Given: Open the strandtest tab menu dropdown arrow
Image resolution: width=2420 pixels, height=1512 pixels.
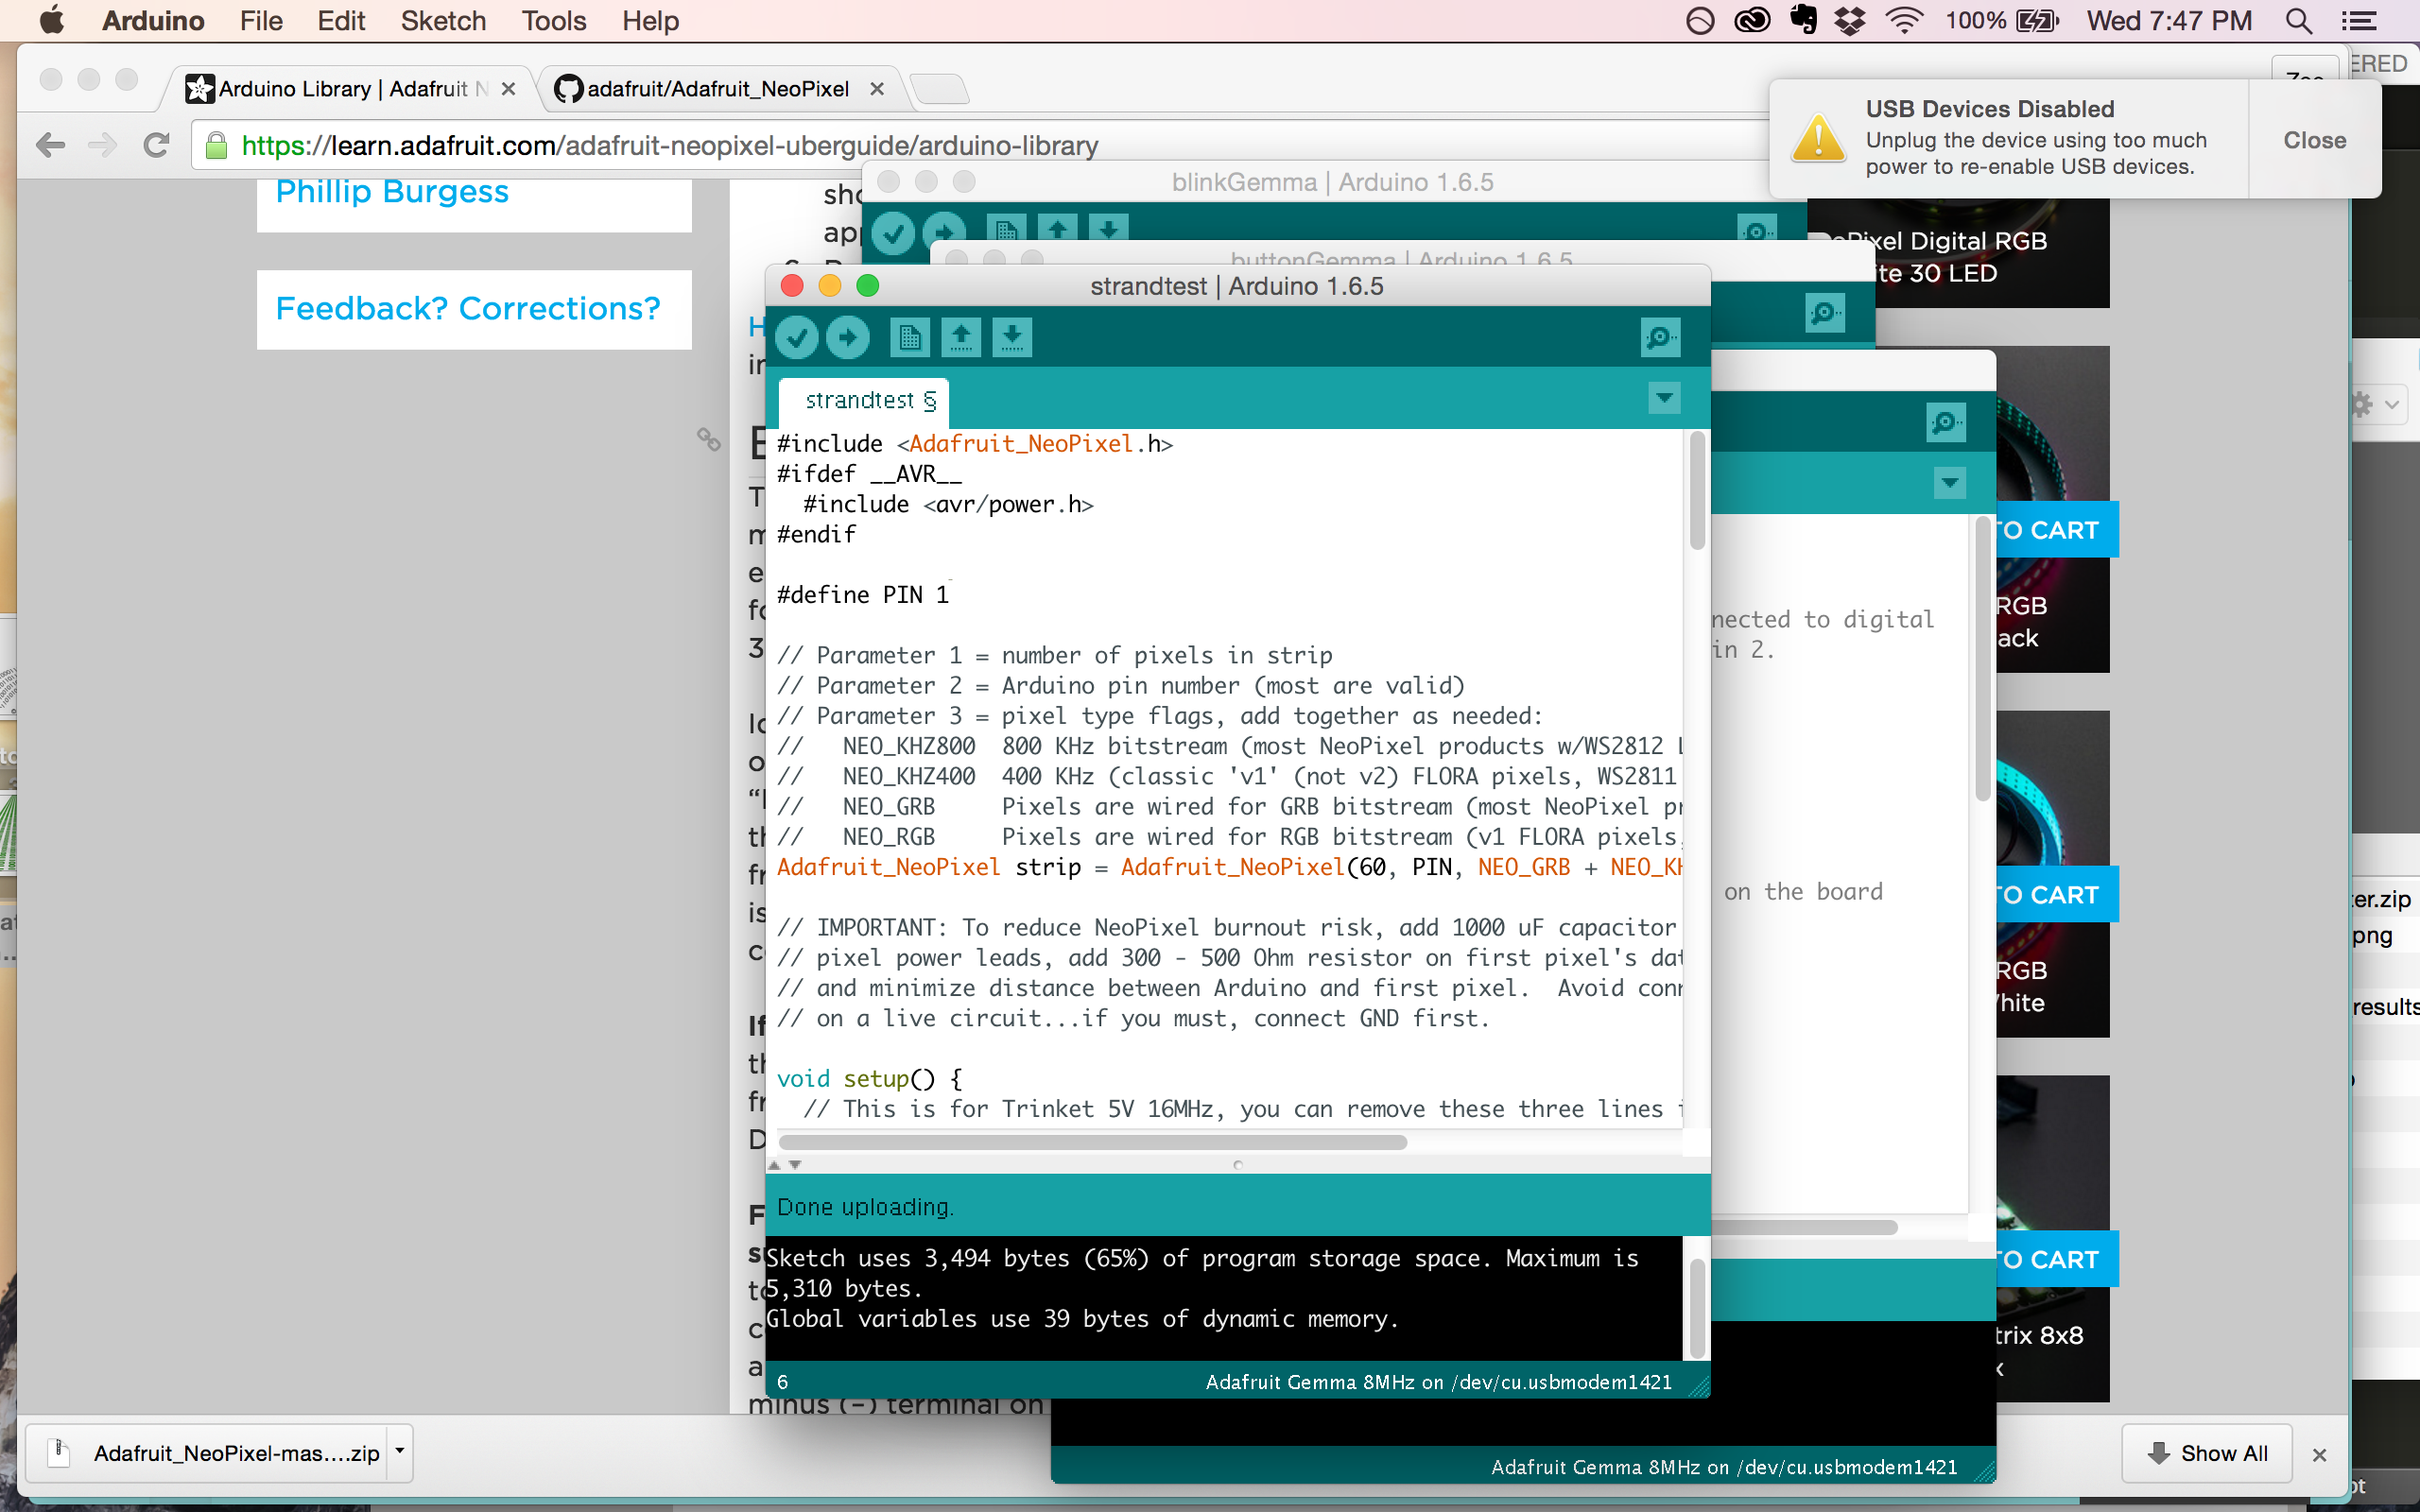Looking at the screenshot, I should point(1664,398).
